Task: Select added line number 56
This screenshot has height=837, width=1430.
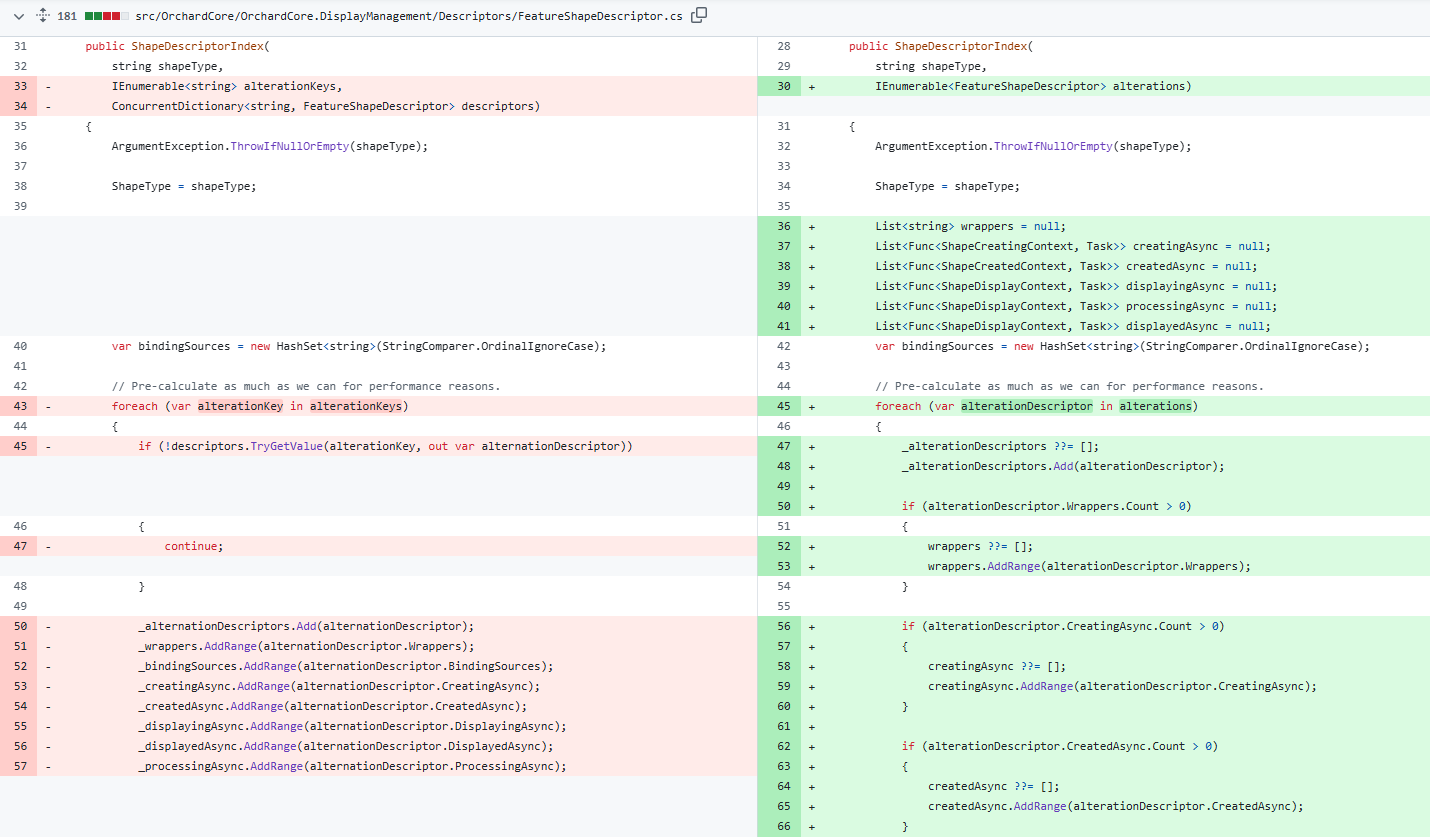Action: pos(784,626)
